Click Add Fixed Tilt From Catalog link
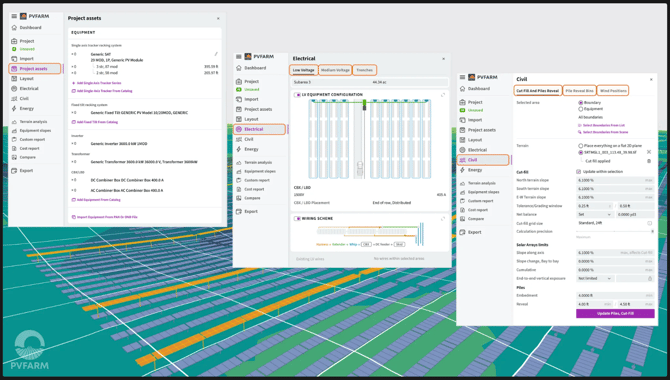This screenshot has width=670, height=380. 94,122
